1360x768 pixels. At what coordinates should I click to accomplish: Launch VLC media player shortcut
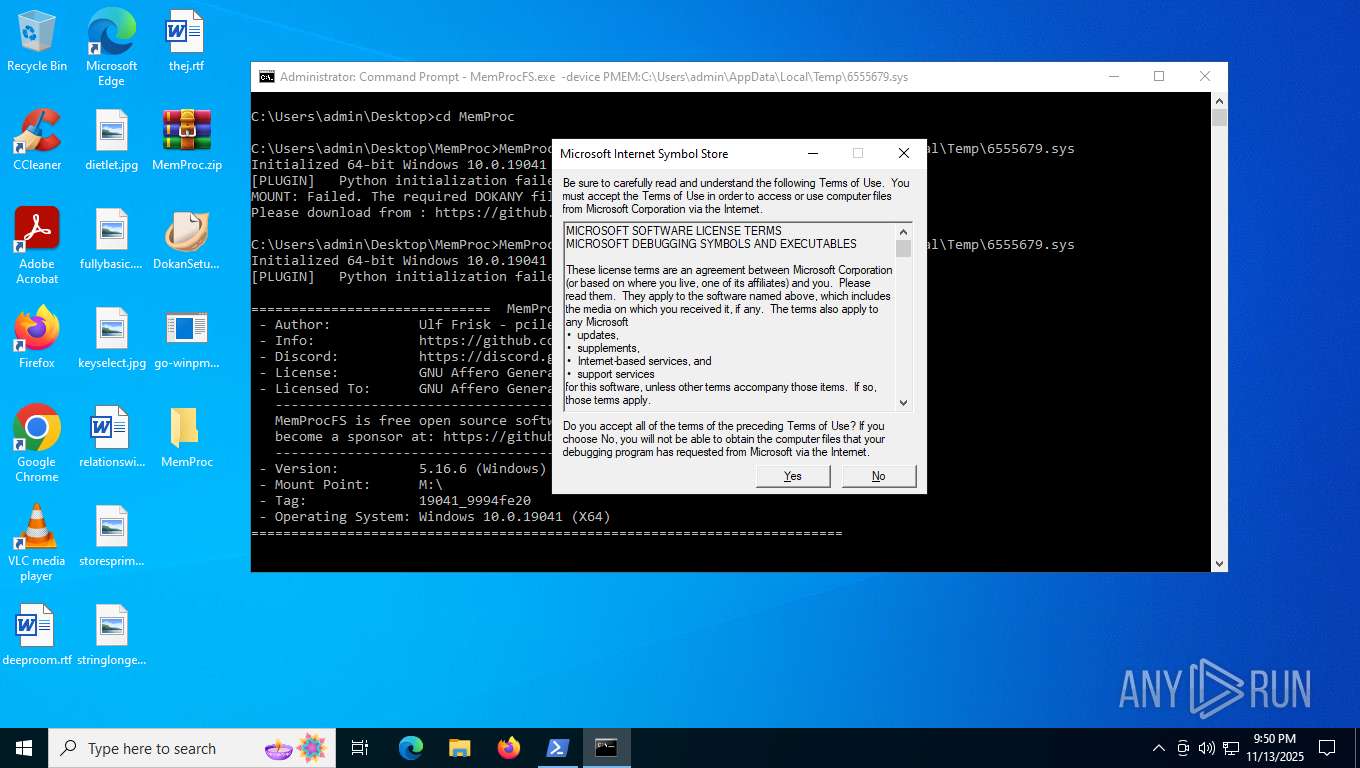(x=37, y=543)
